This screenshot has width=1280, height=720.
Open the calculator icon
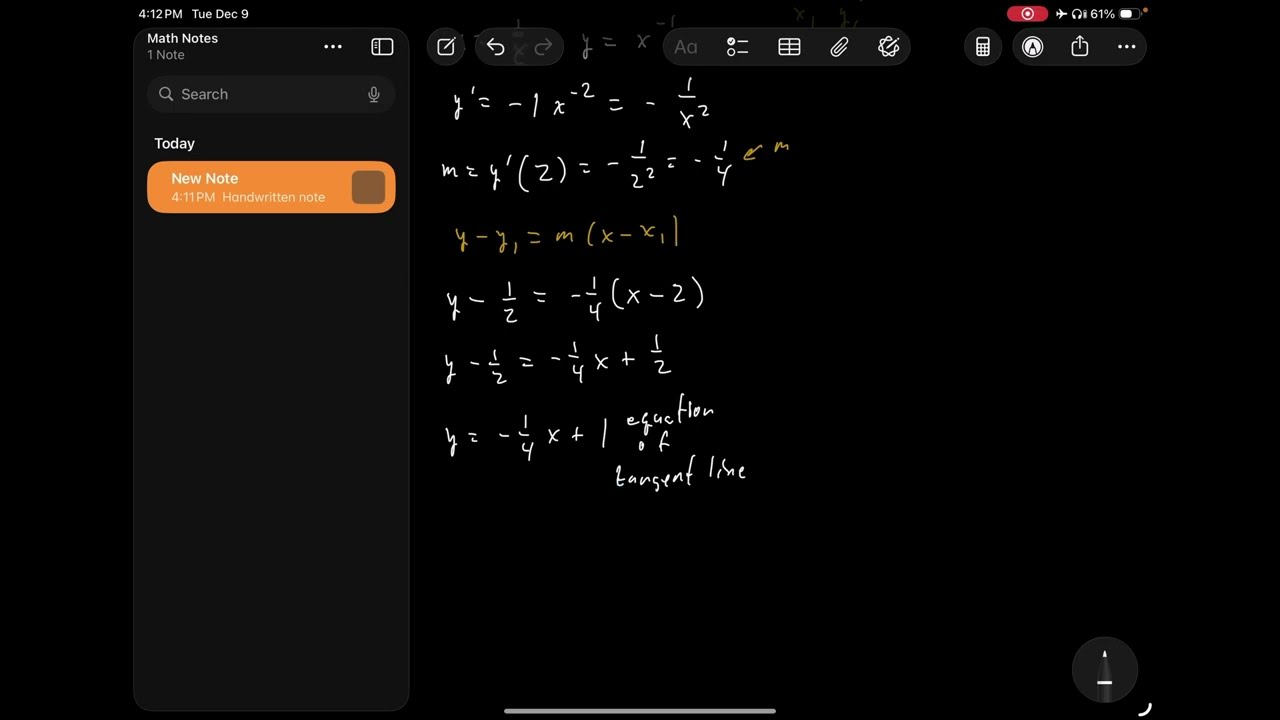[x=983, y=47]
